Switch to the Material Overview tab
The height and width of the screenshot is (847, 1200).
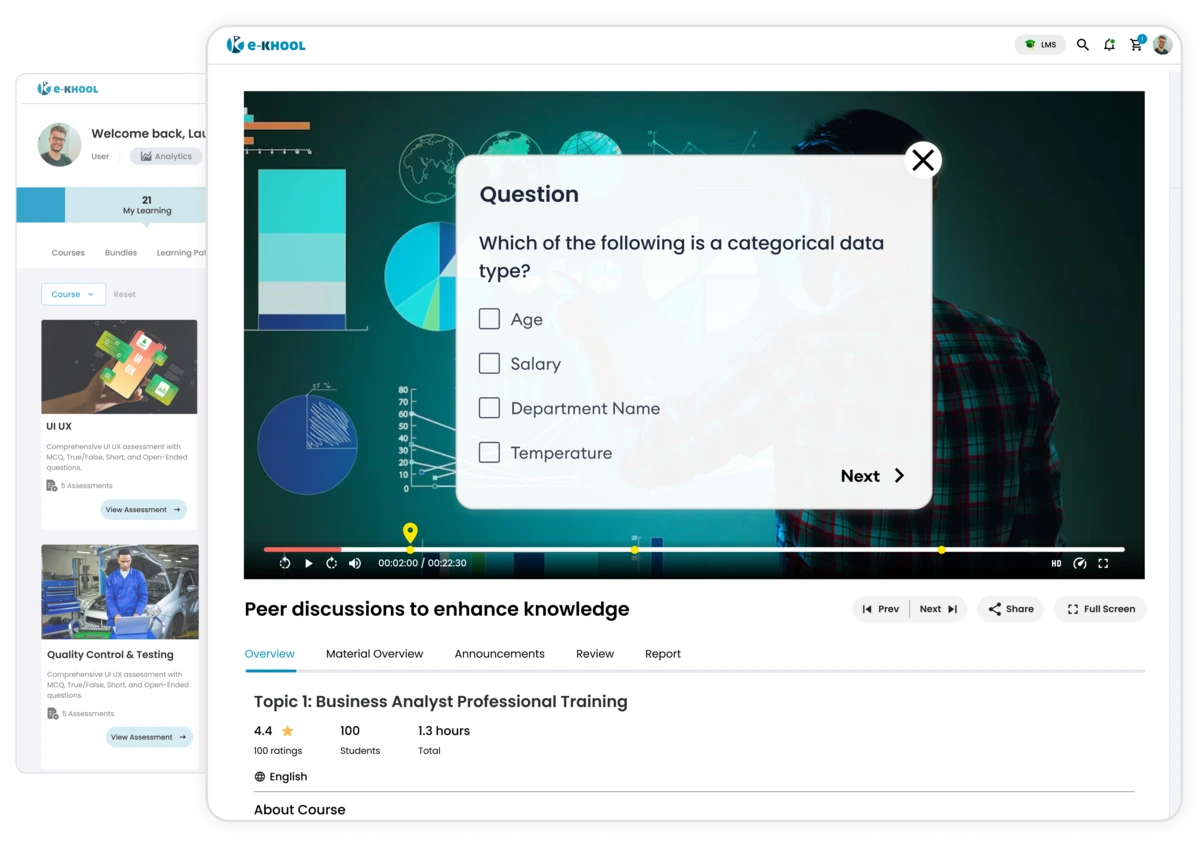tap(375, 653)
